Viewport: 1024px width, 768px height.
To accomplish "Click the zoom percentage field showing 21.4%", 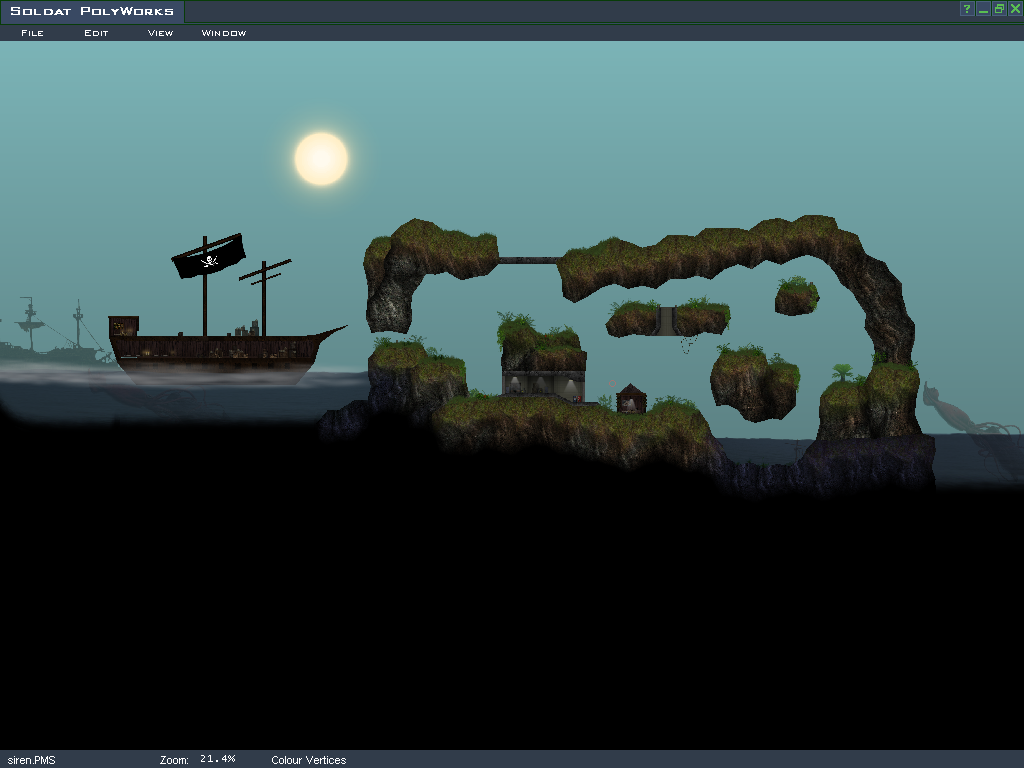I will [x=218, y=759].
